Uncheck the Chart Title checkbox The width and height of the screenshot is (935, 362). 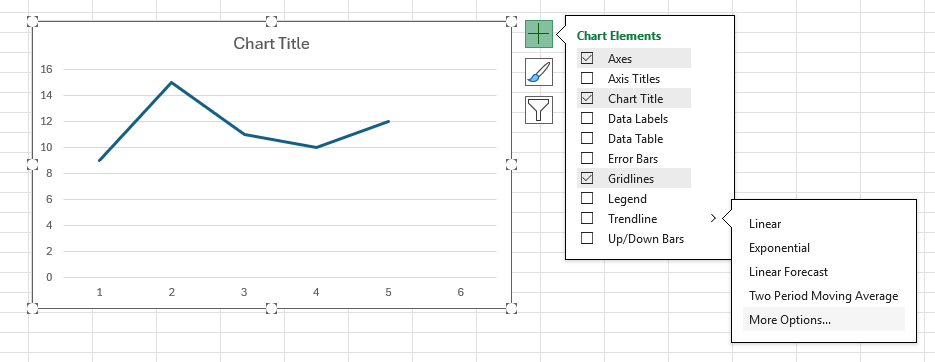pyautogui.click(x=587, y=98)
